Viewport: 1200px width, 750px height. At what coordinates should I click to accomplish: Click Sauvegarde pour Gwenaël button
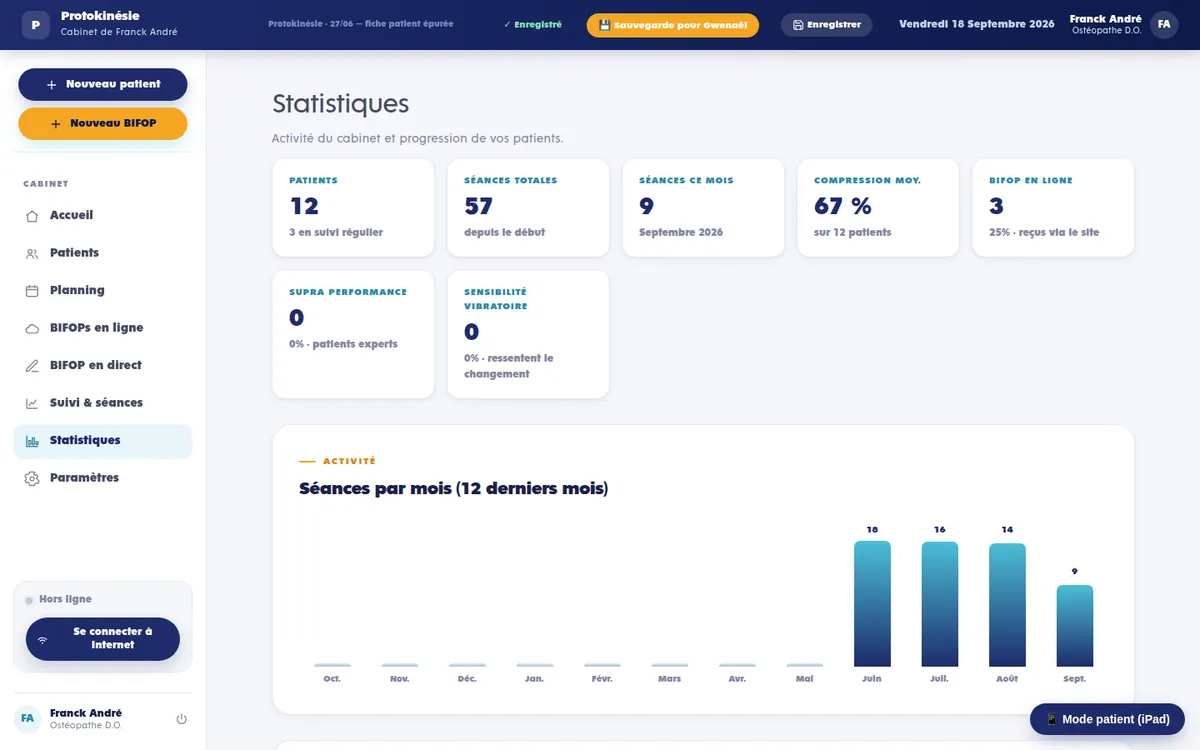672,25
